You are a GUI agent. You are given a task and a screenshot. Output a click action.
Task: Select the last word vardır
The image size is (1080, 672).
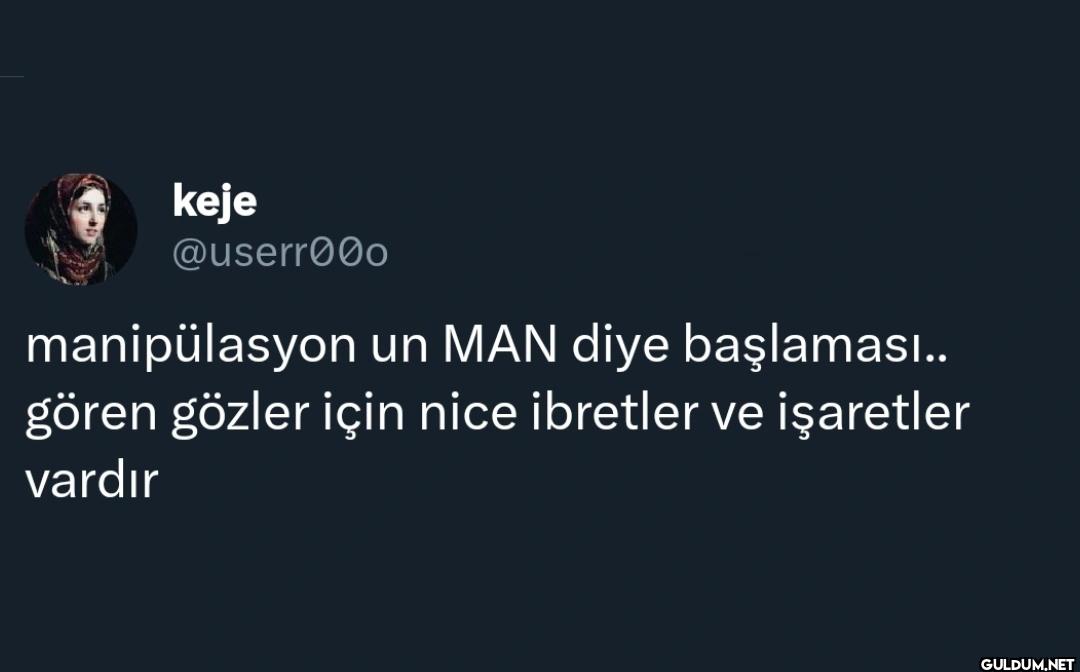(92, 482)
